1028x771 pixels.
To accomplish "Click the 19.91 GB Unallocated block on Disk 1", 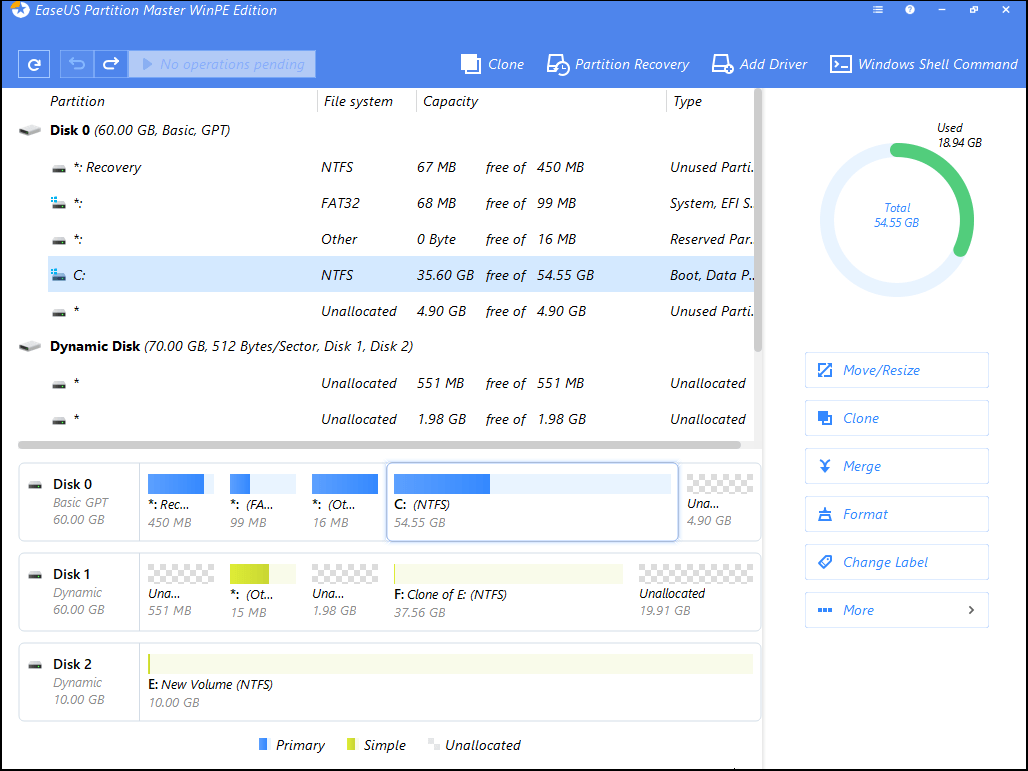I will coord(696,592).
